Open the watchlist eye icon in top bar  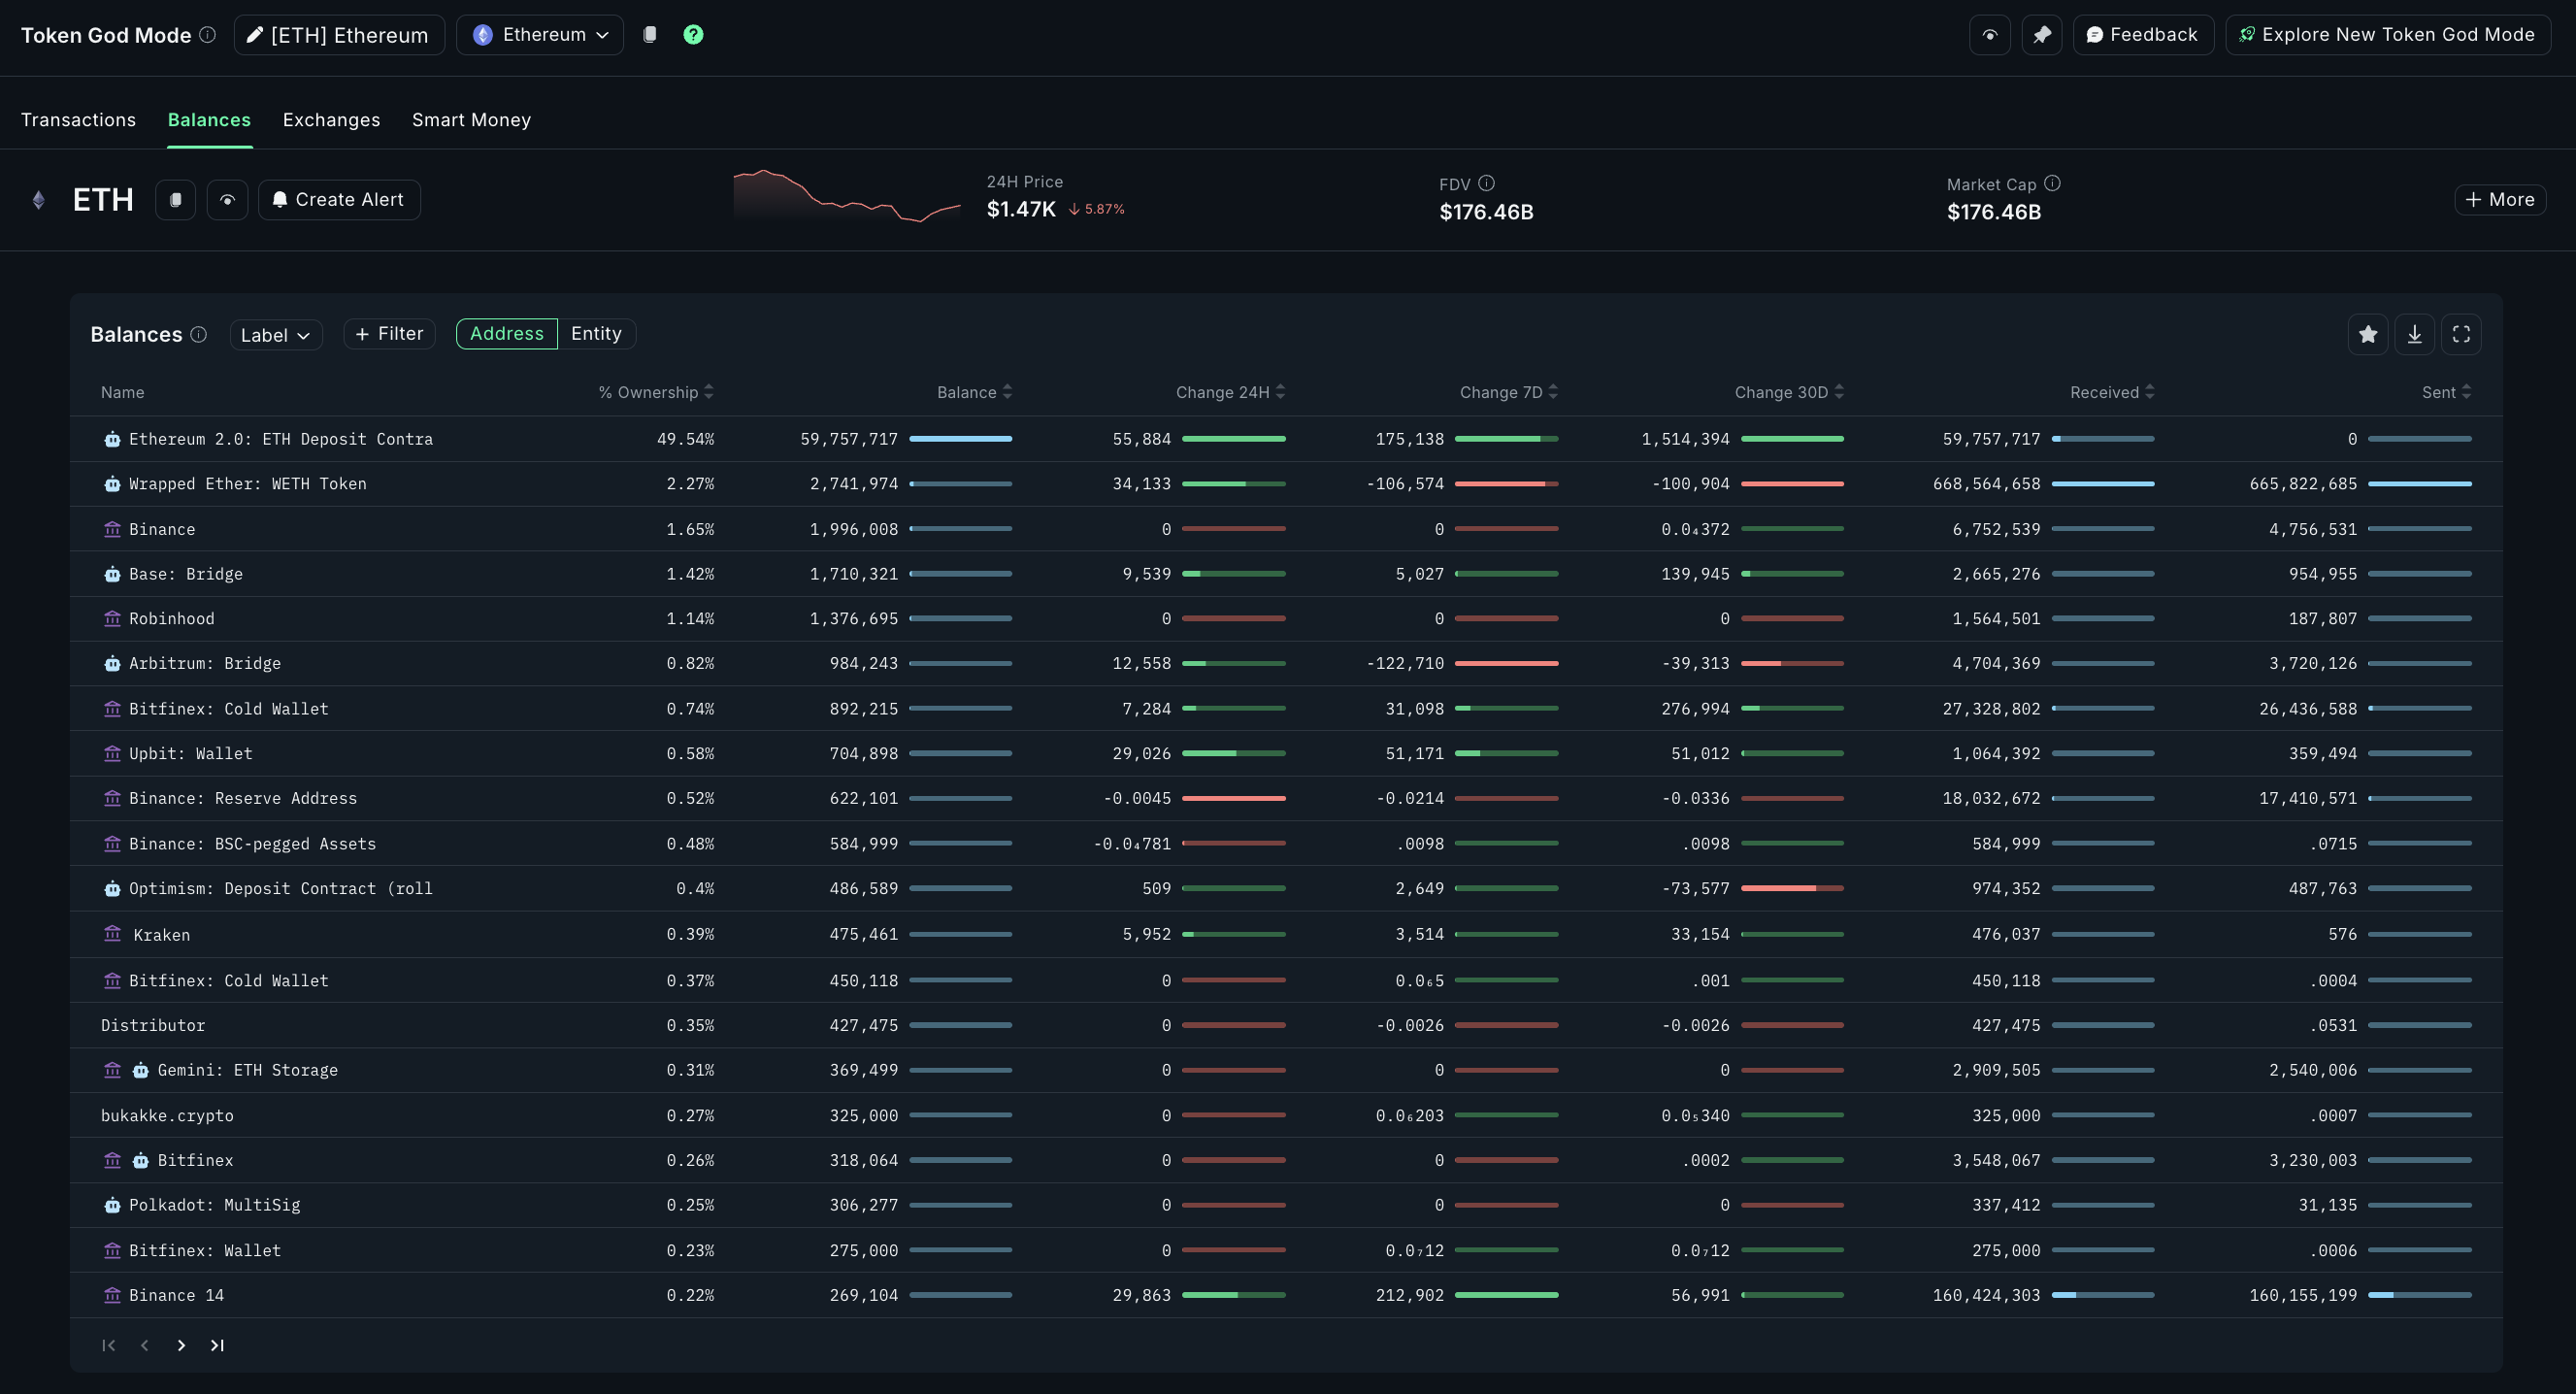(x=1990, y=34)
